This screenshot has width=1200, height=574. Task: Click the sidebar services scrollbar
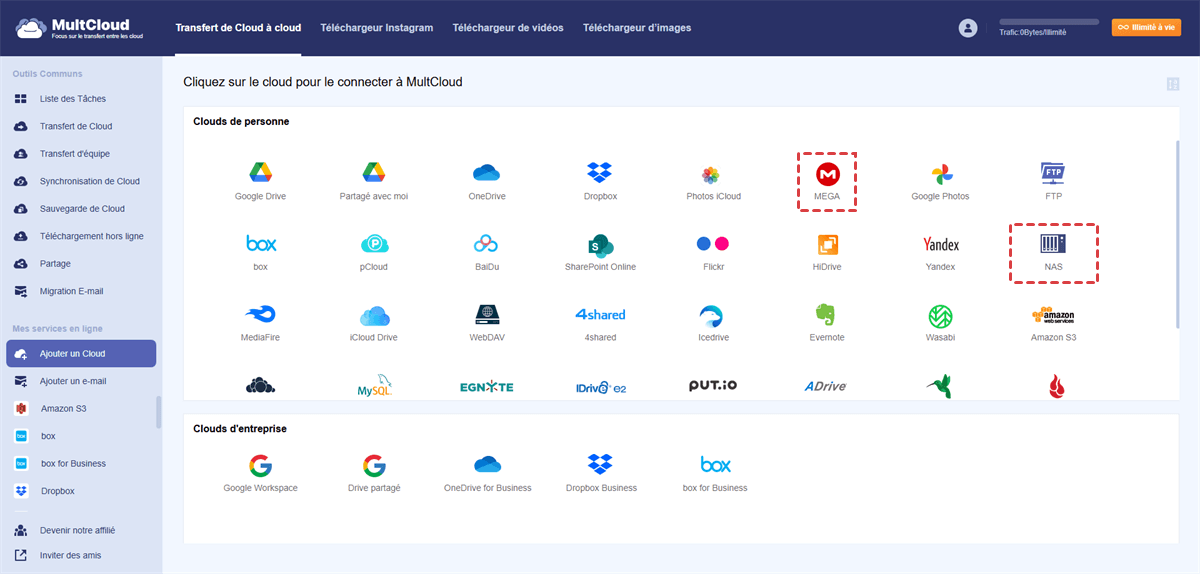(x=159, y=412)
